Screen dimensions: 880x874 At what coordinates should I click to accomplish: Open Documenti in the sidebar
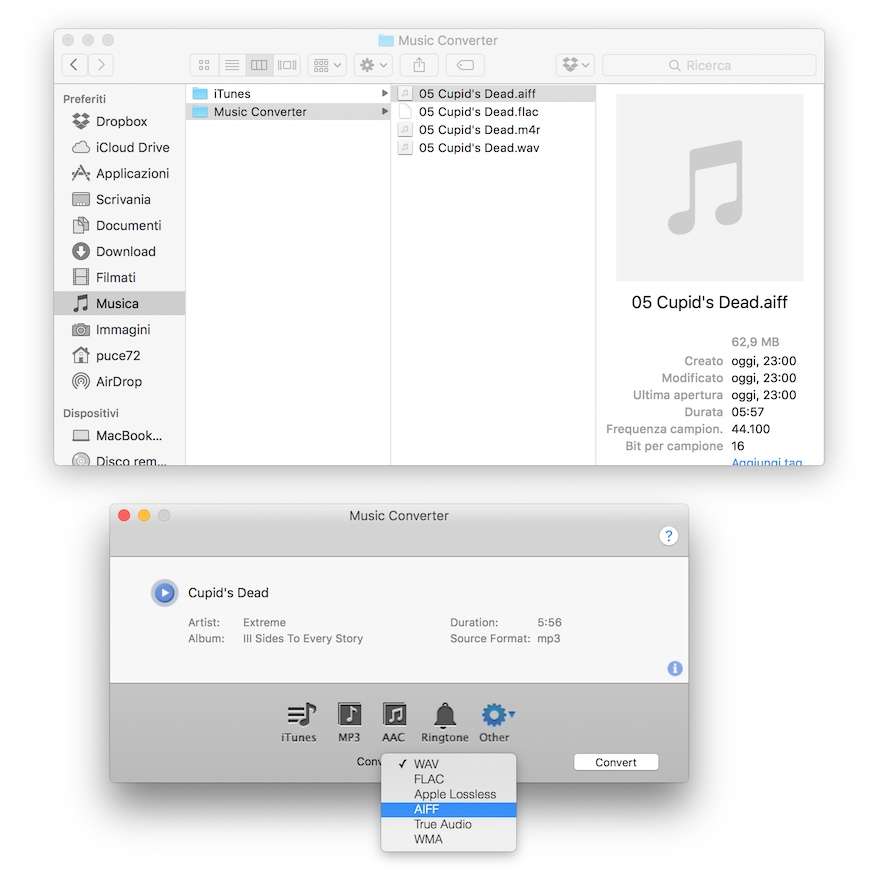(x=120, y=225)
